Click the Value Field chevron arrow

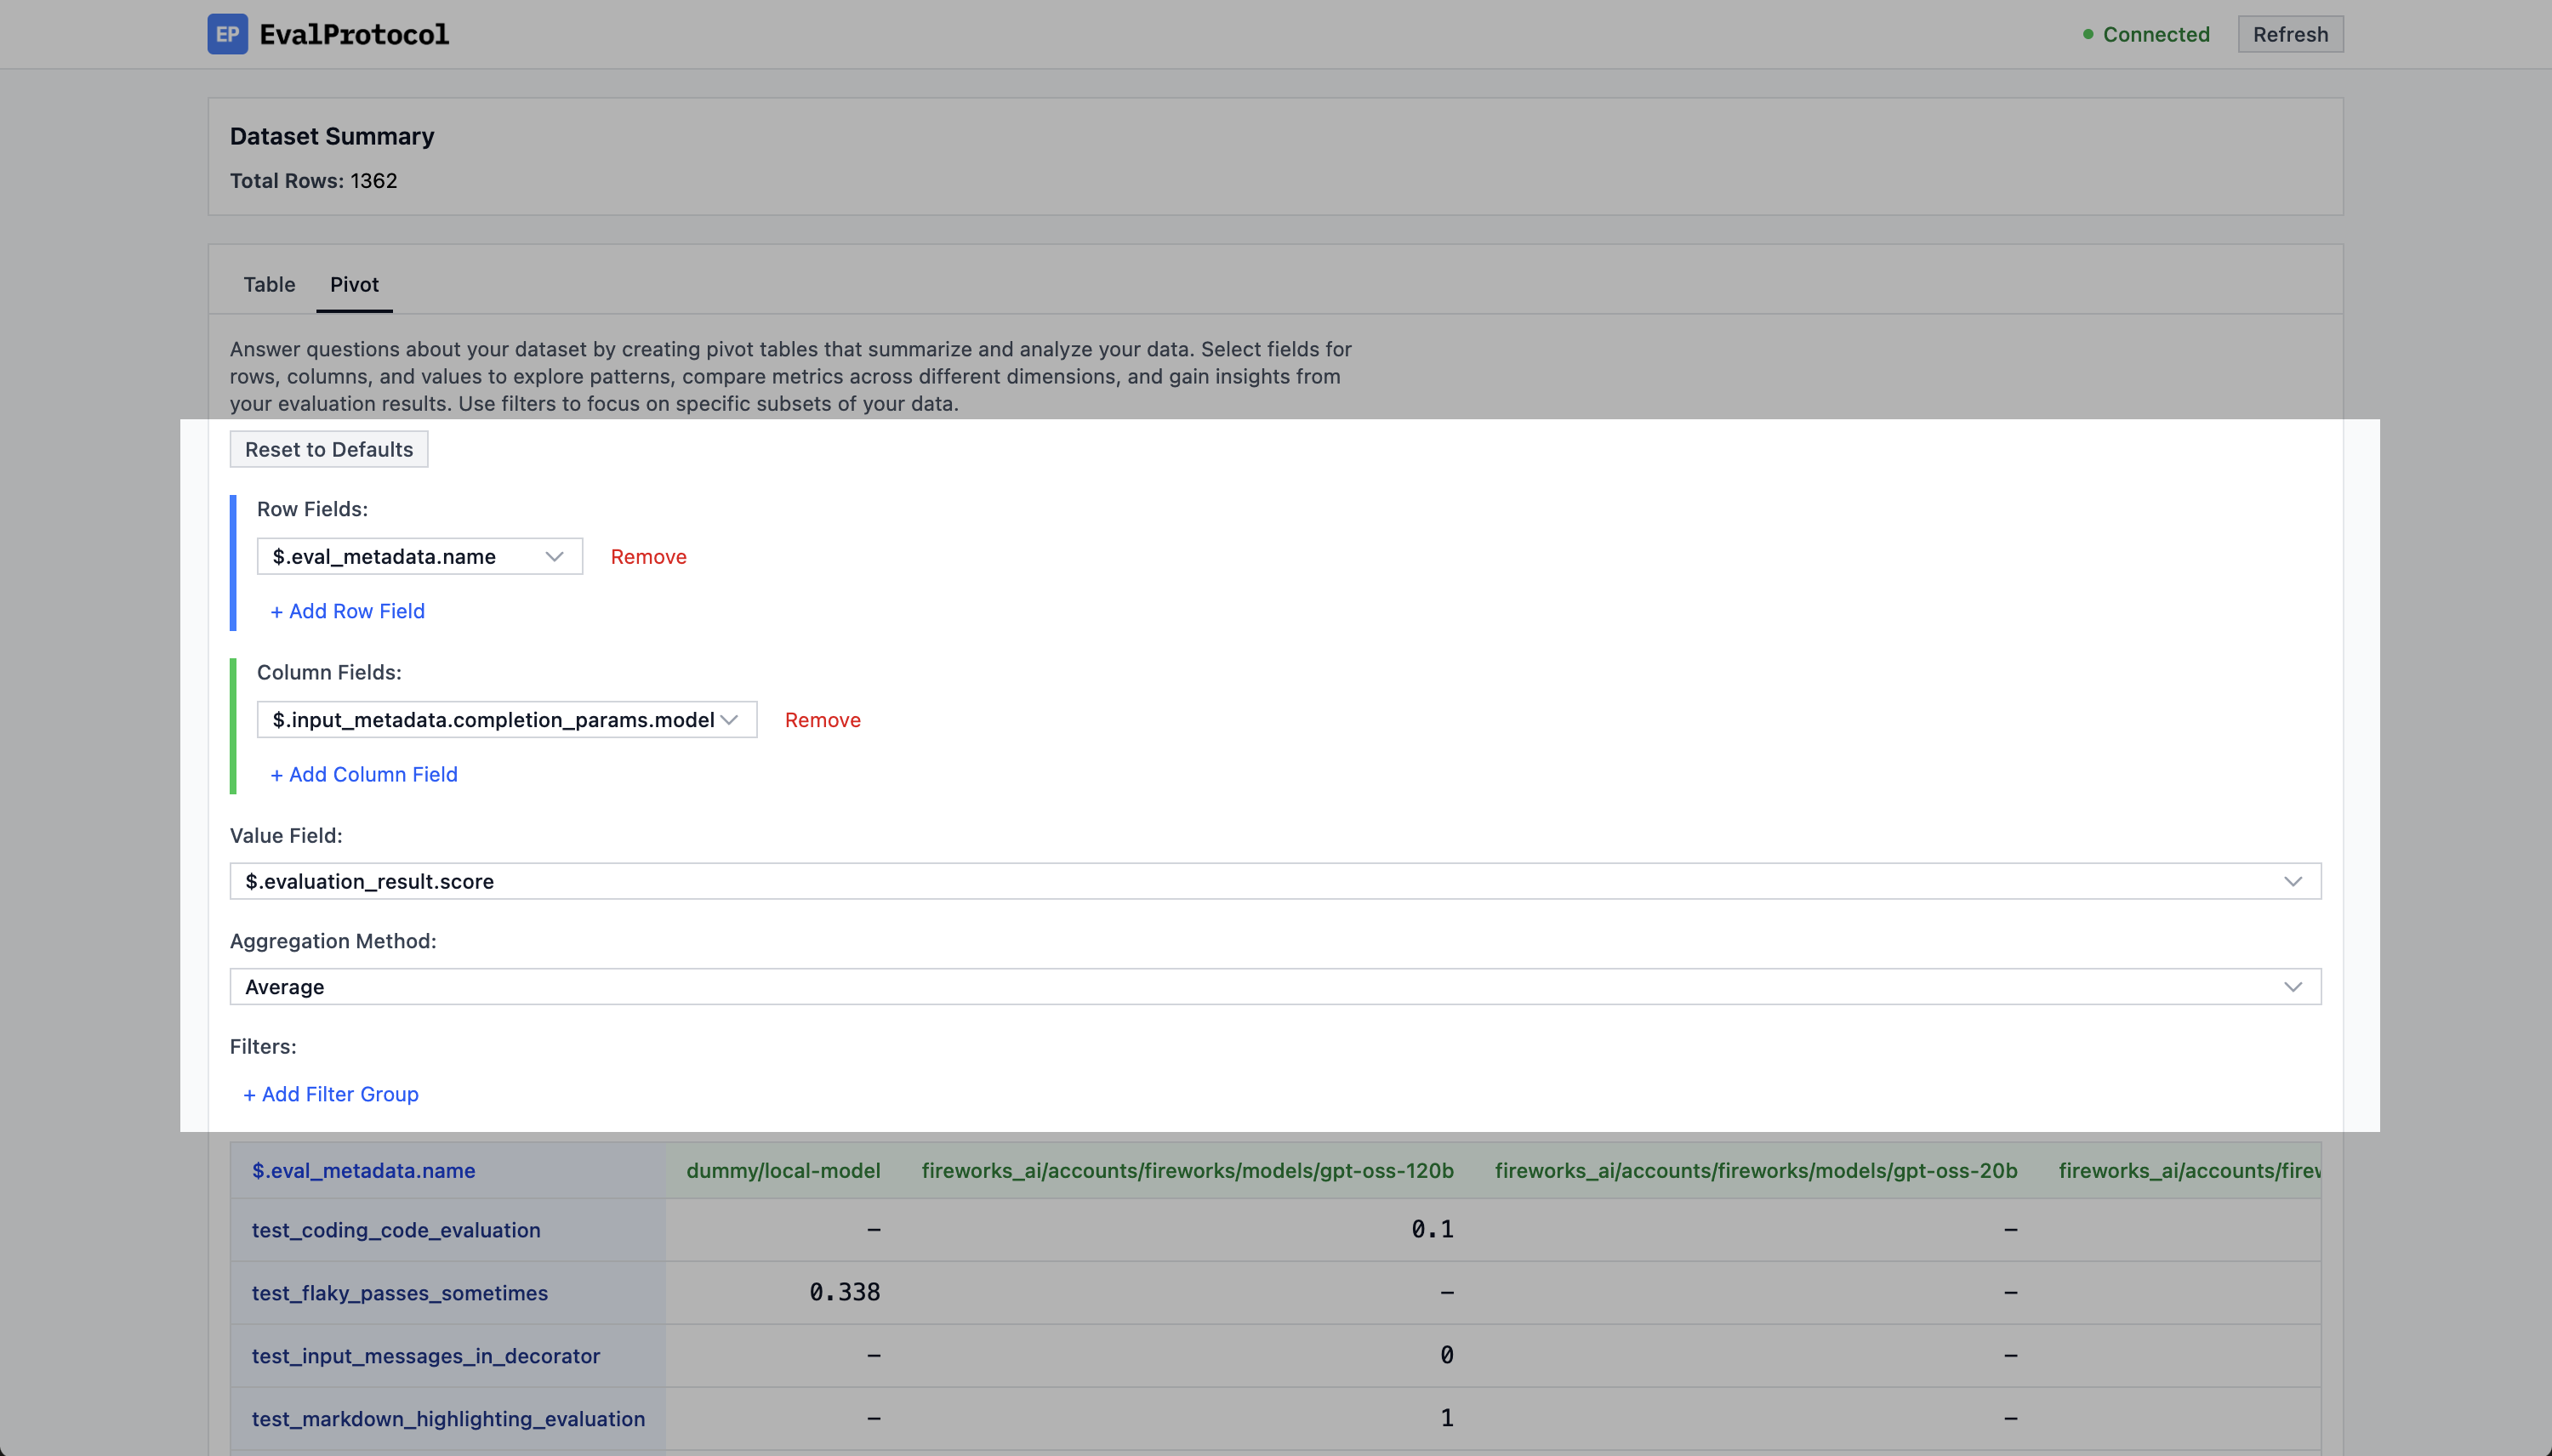click(2293, 881)
